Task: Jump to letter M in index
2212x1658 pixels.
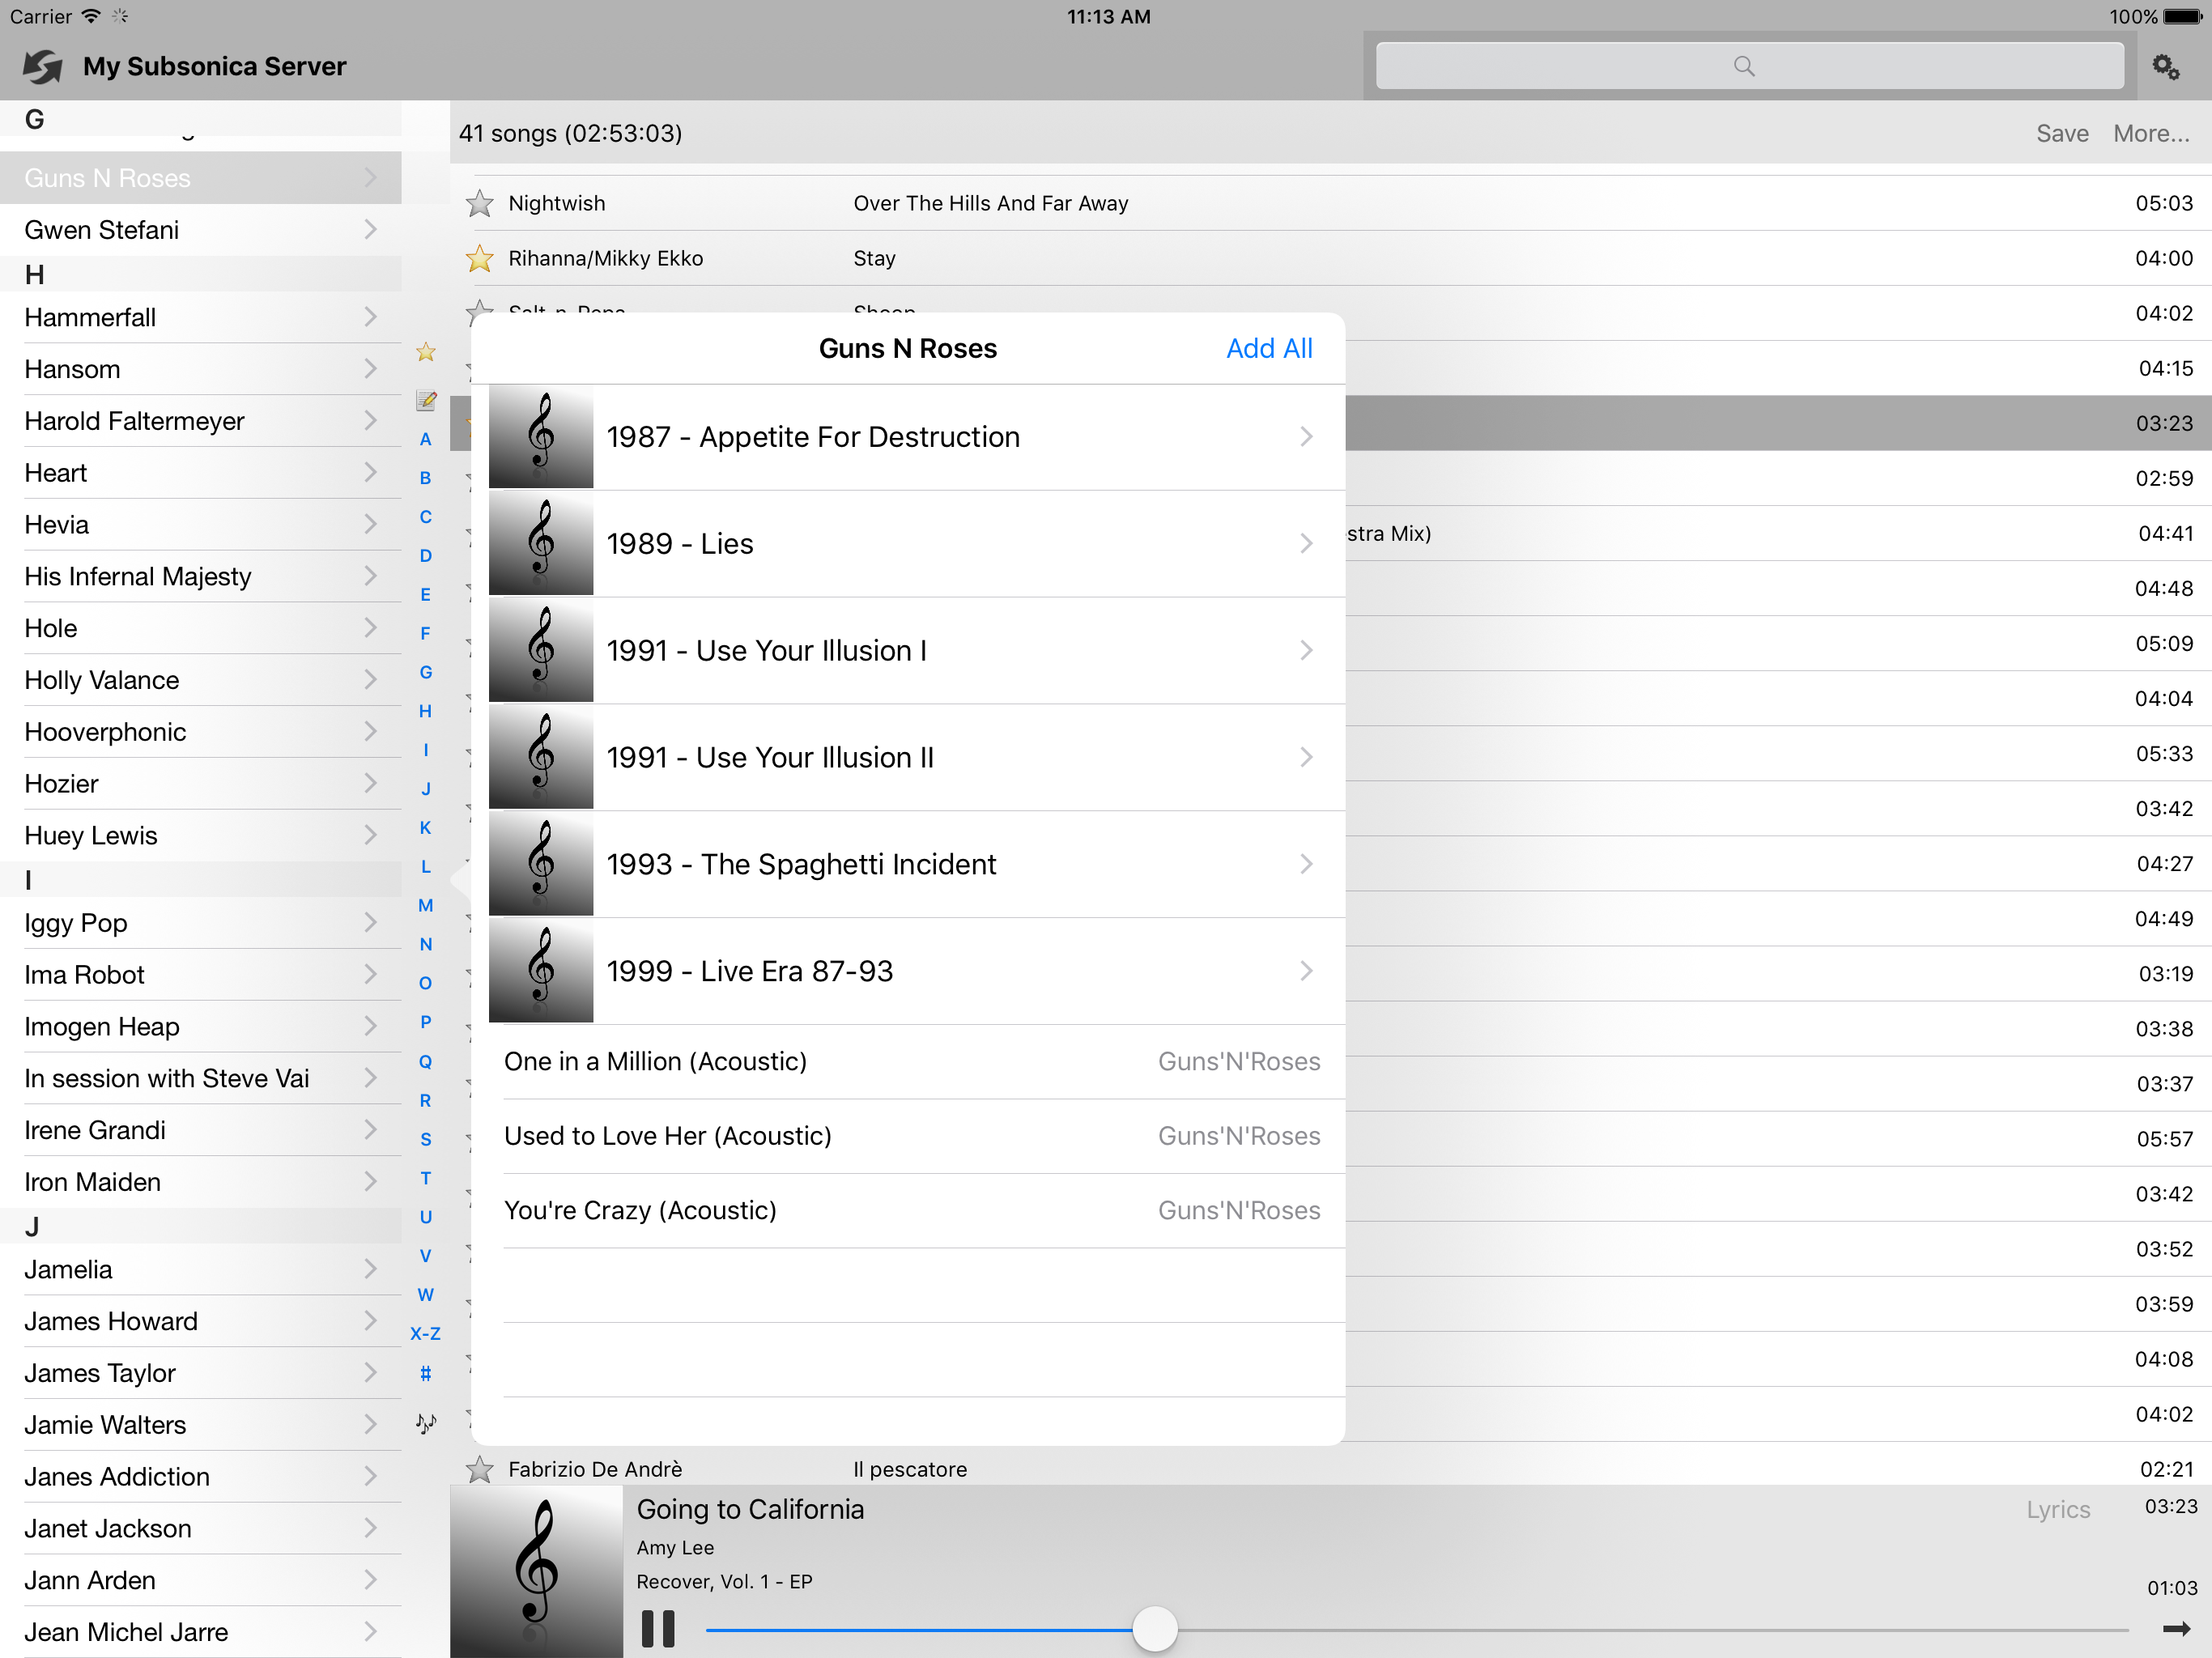Action: [x=426, y=906]
